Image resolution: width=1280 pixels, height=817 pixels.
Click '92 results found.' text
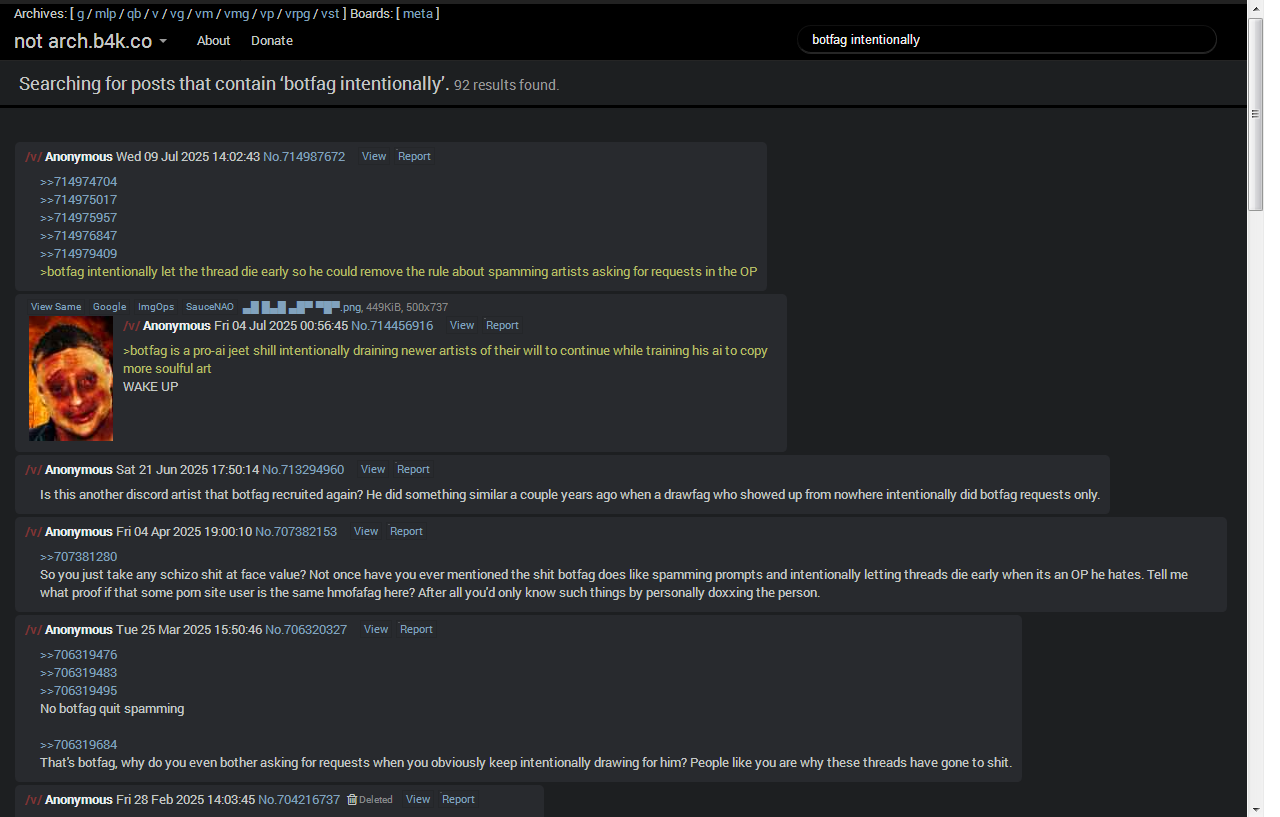(506, 86)
